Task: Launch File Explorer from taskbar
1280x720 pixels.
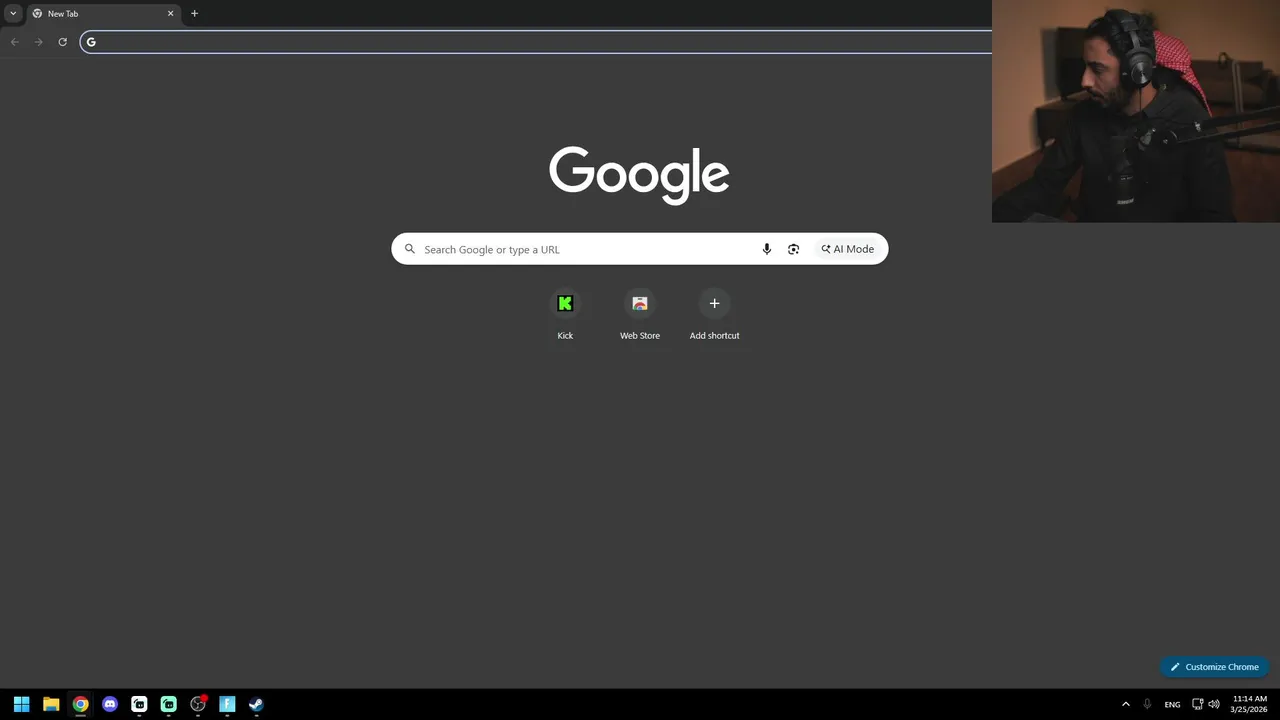Action: pyautogui.click(x=51, y=704)
